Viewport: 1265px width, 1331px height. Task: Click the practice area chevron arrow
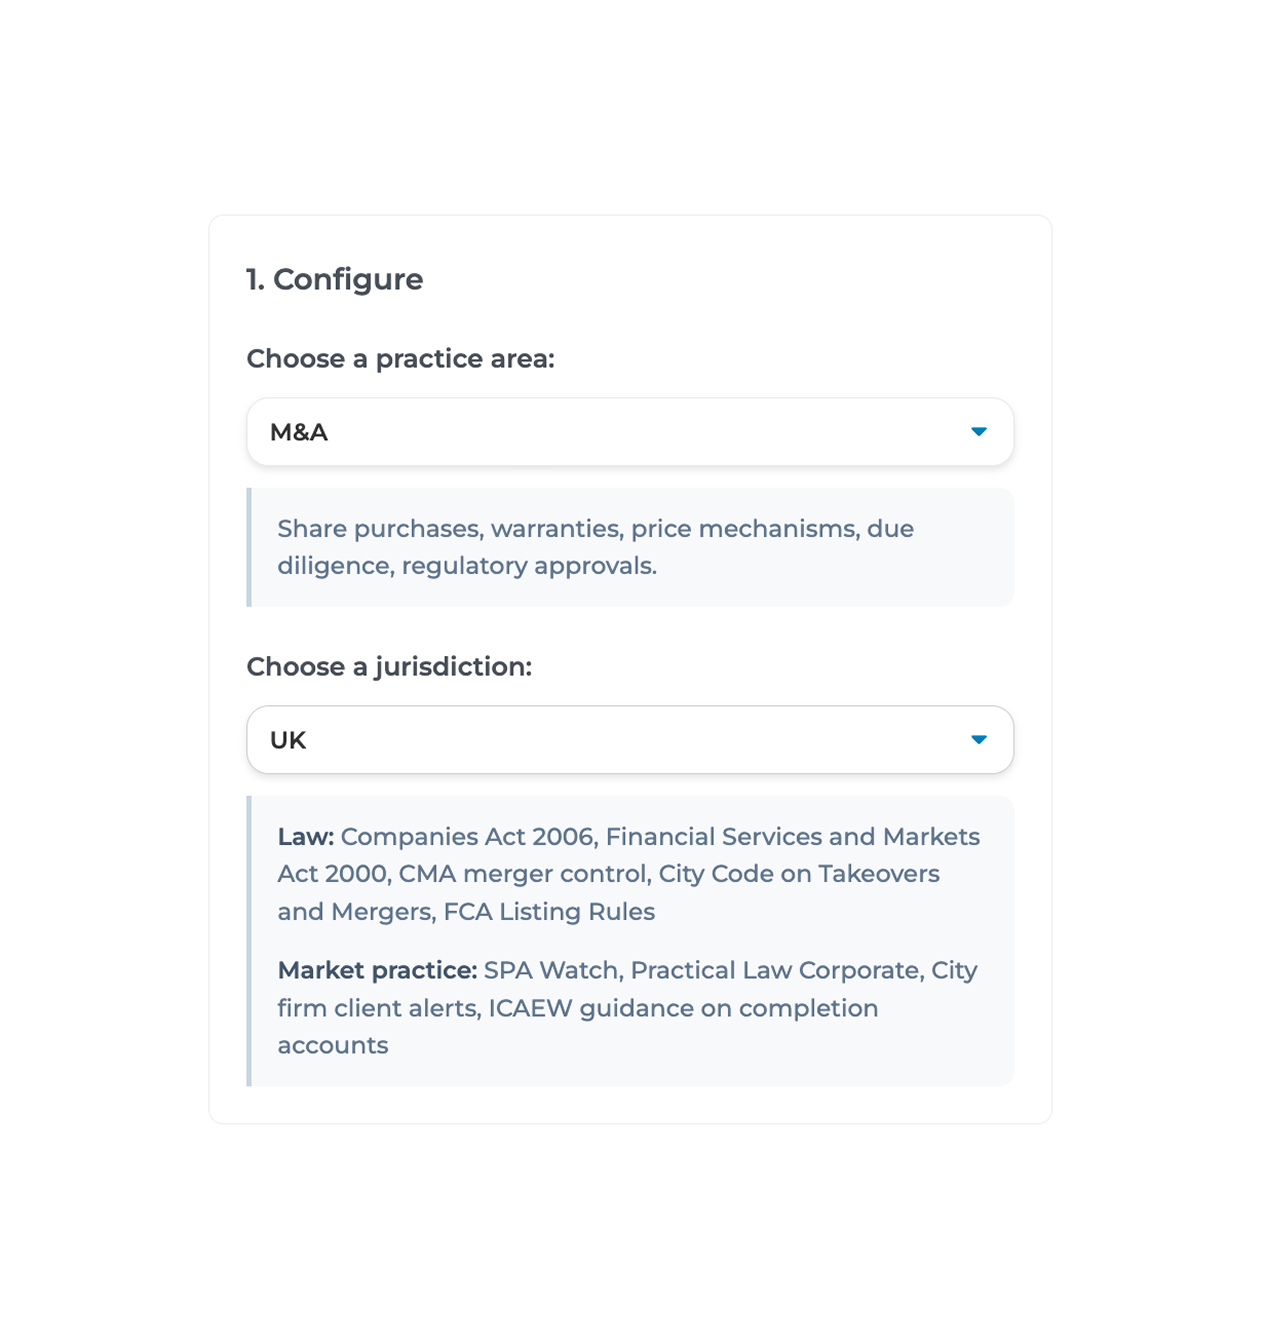(978, 432)
